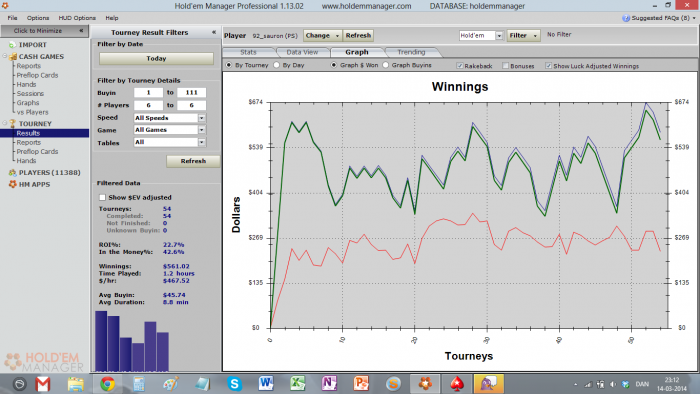
Task: Open the File menu
Action: tap(12, 18)
